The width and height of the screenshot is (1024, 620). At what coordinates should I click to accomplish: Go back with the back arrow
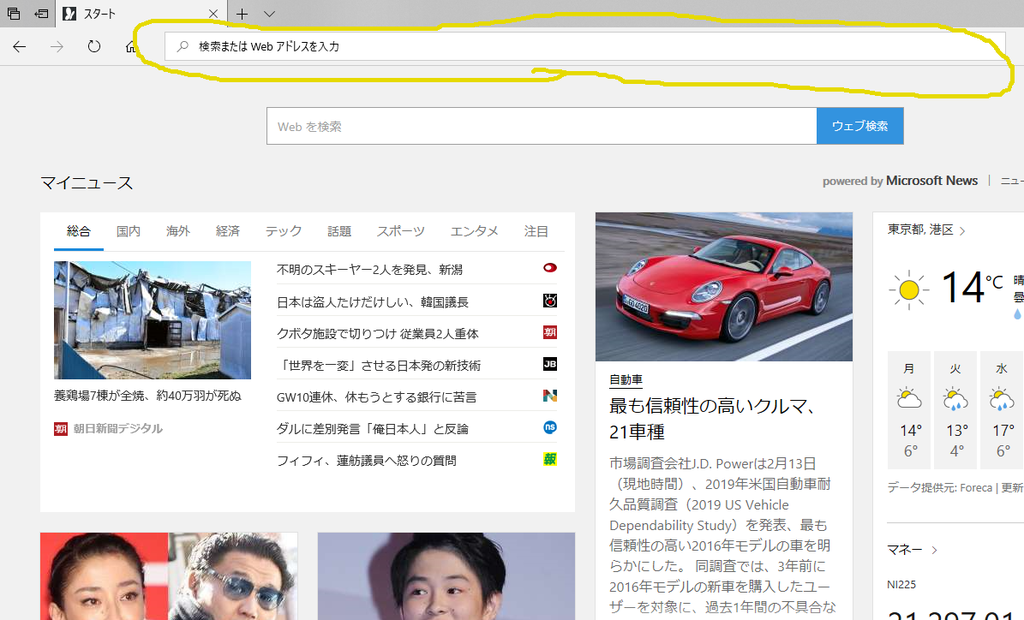click(x=20, y=46)
